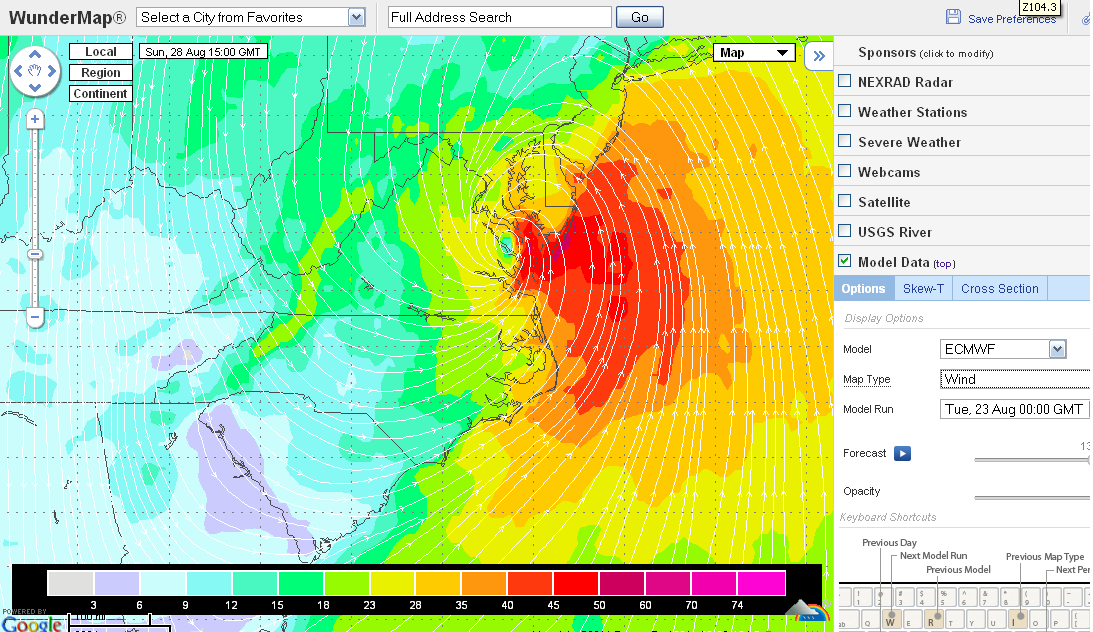Enable the USGS River layer

[x=845, y=231]
